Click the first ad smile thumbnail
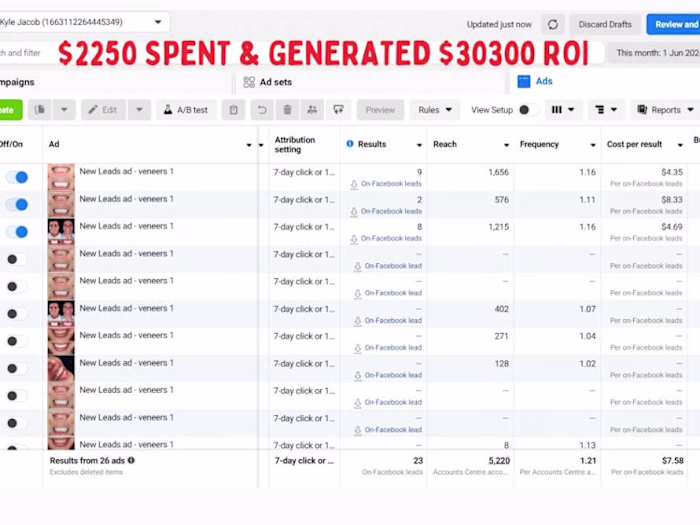This screenshot has height=525, width=700. coord(61,177)
